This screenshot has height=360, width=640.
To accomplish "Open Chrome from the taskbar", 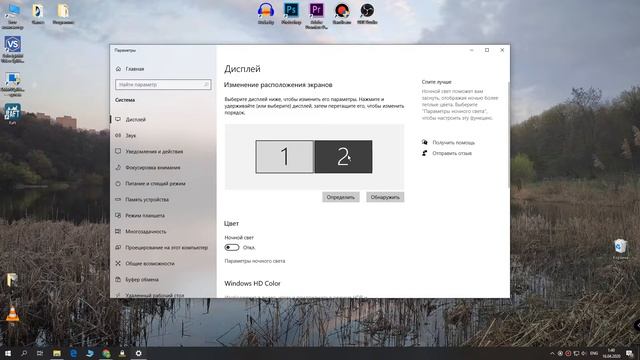I will click(106, 353).
